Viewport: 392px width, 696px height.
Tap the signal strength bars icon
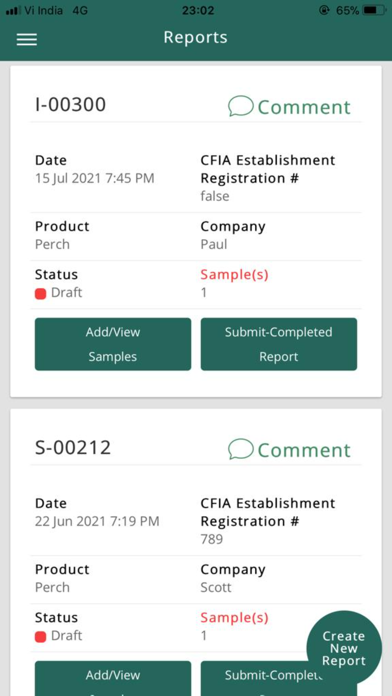14,10
